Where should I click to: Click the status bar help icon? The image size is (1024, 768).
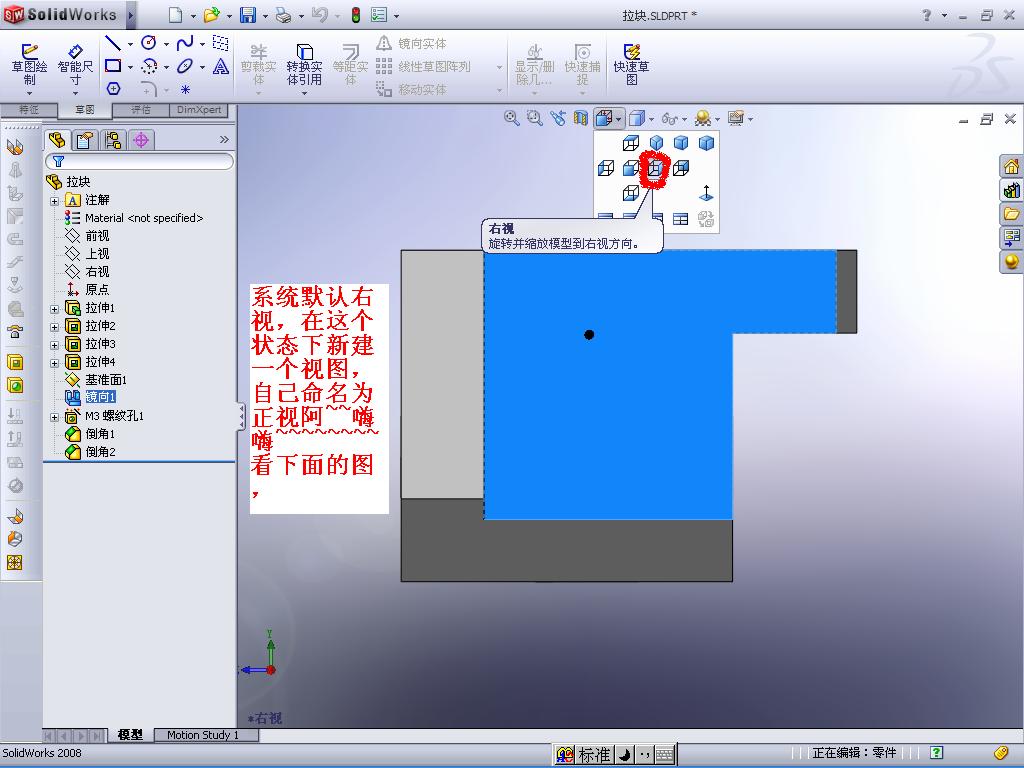936,754
